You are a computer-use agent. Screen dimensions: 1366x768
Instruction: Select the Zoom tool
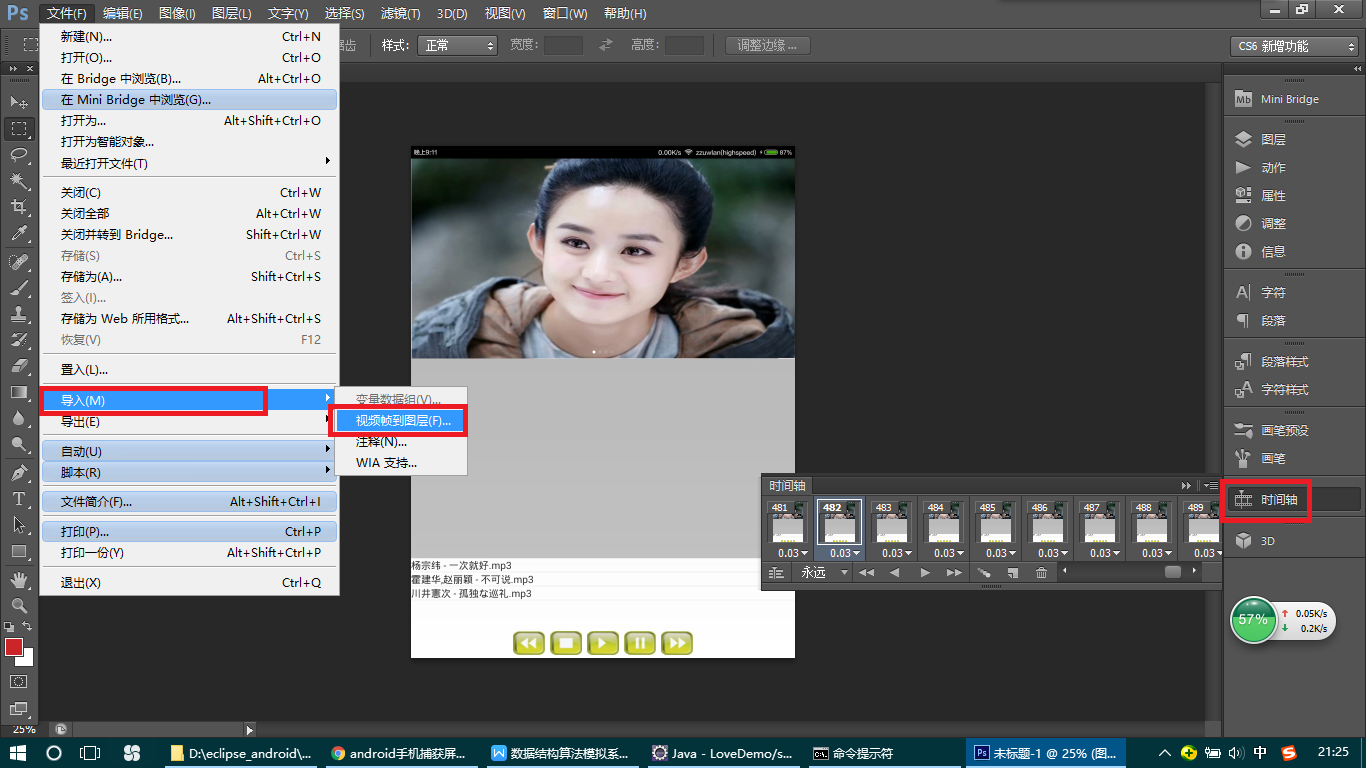(19, 606)
